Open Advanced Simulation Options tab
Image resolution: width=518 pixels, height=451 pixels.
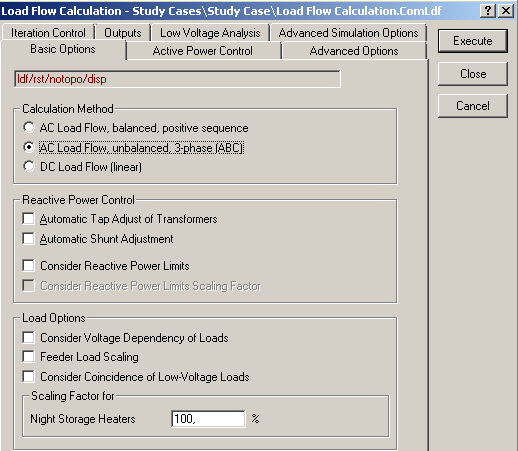coord(348,33)
